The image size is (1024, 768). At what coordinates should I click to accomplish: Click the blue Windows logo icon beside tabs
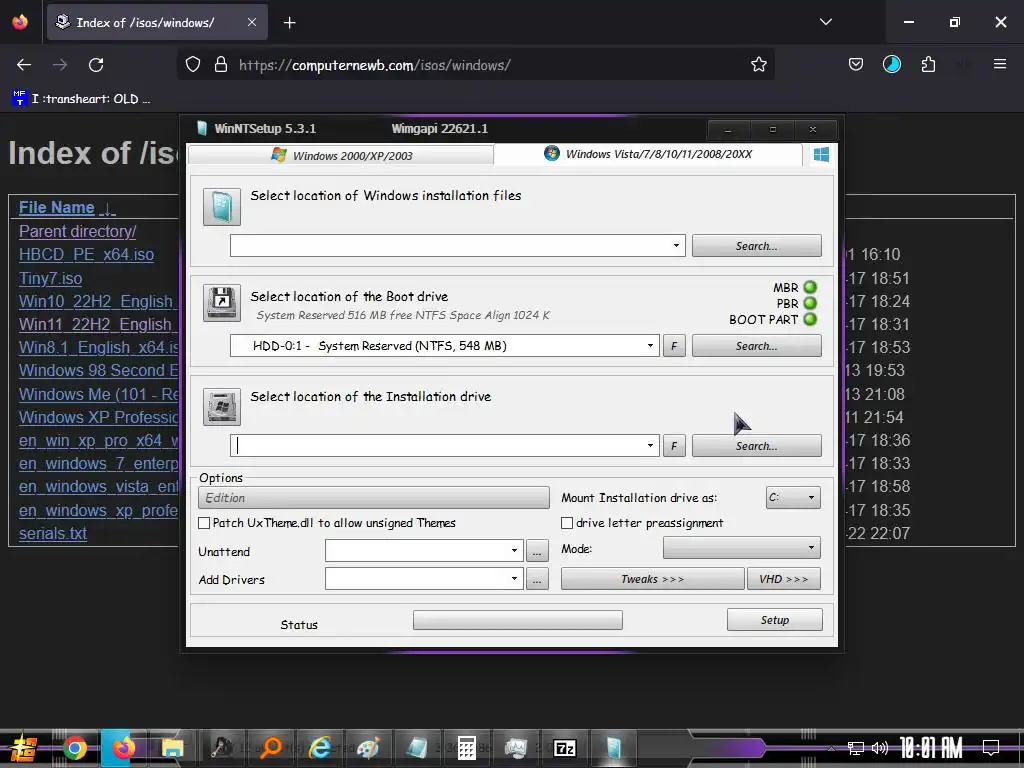pos(822,155)
